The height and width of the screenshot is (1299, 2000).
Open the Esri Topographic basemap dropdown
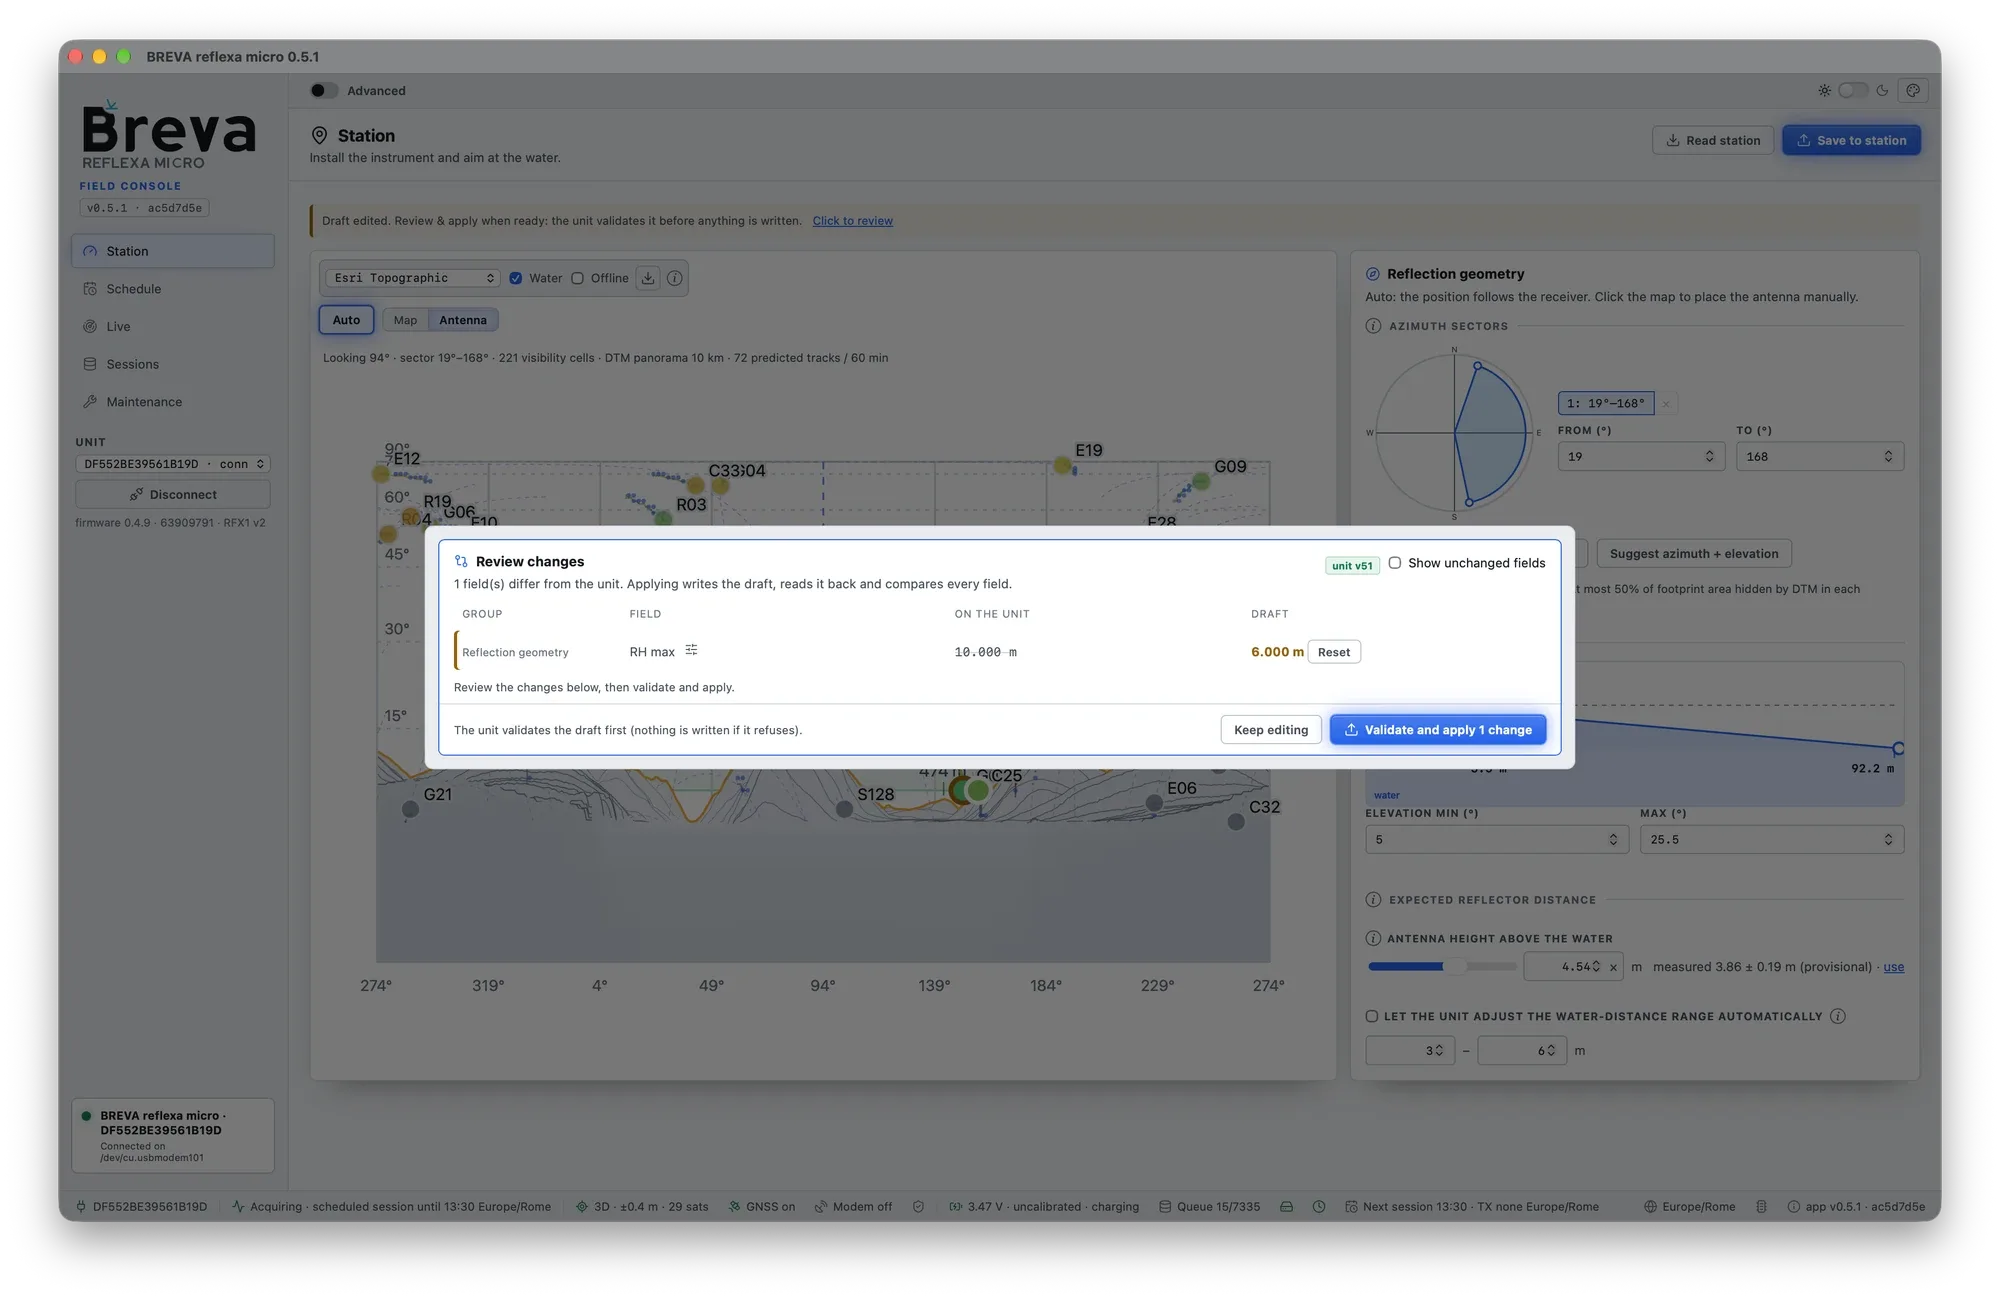tap(414, 278)
